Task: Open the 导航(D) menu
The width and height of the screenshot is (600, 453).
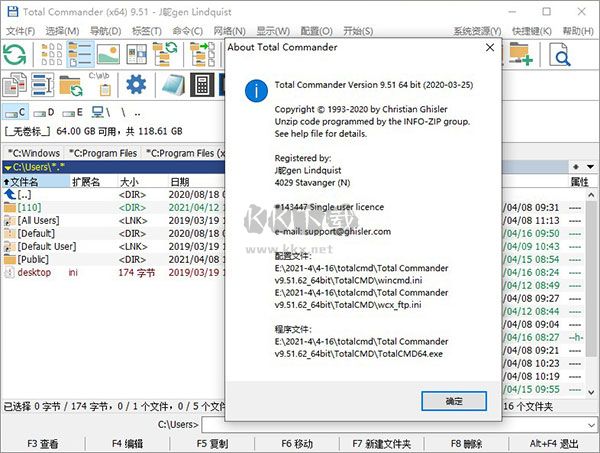Action: pos(105,31)
